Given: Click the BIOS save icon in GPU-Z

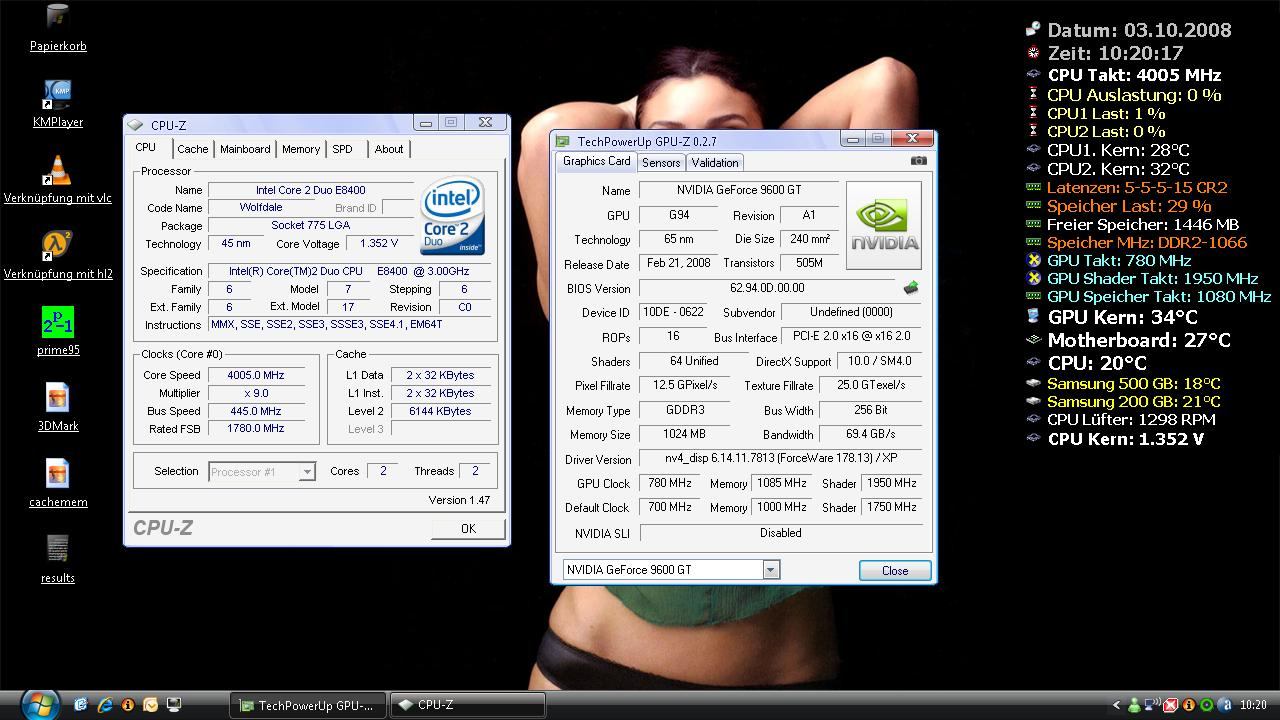Looking at the screenshot, I should tap(910, 288).
